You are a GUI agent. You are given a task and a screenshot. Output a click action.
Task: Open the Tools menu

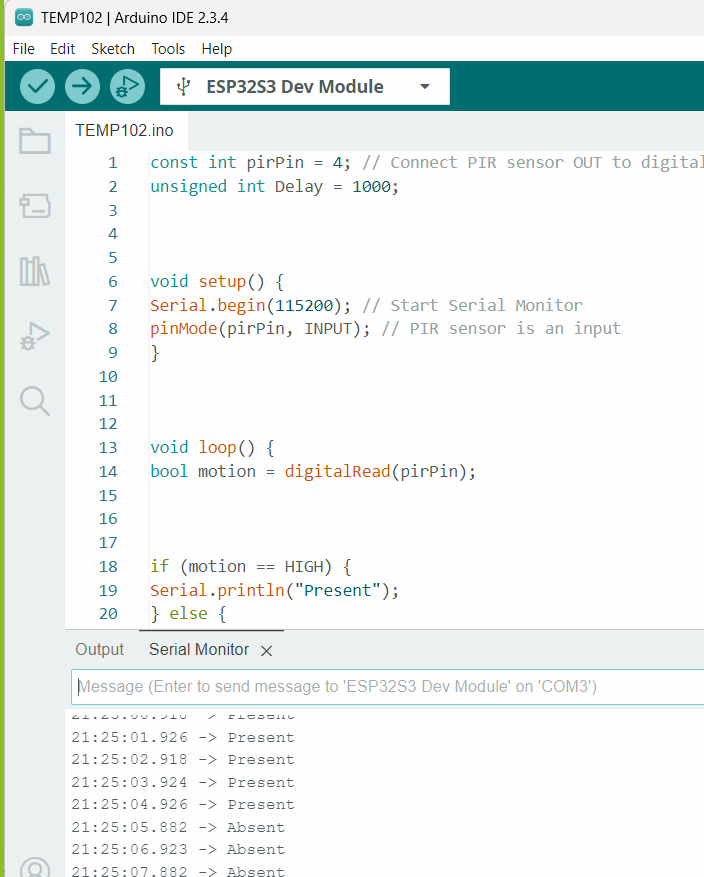168,49
